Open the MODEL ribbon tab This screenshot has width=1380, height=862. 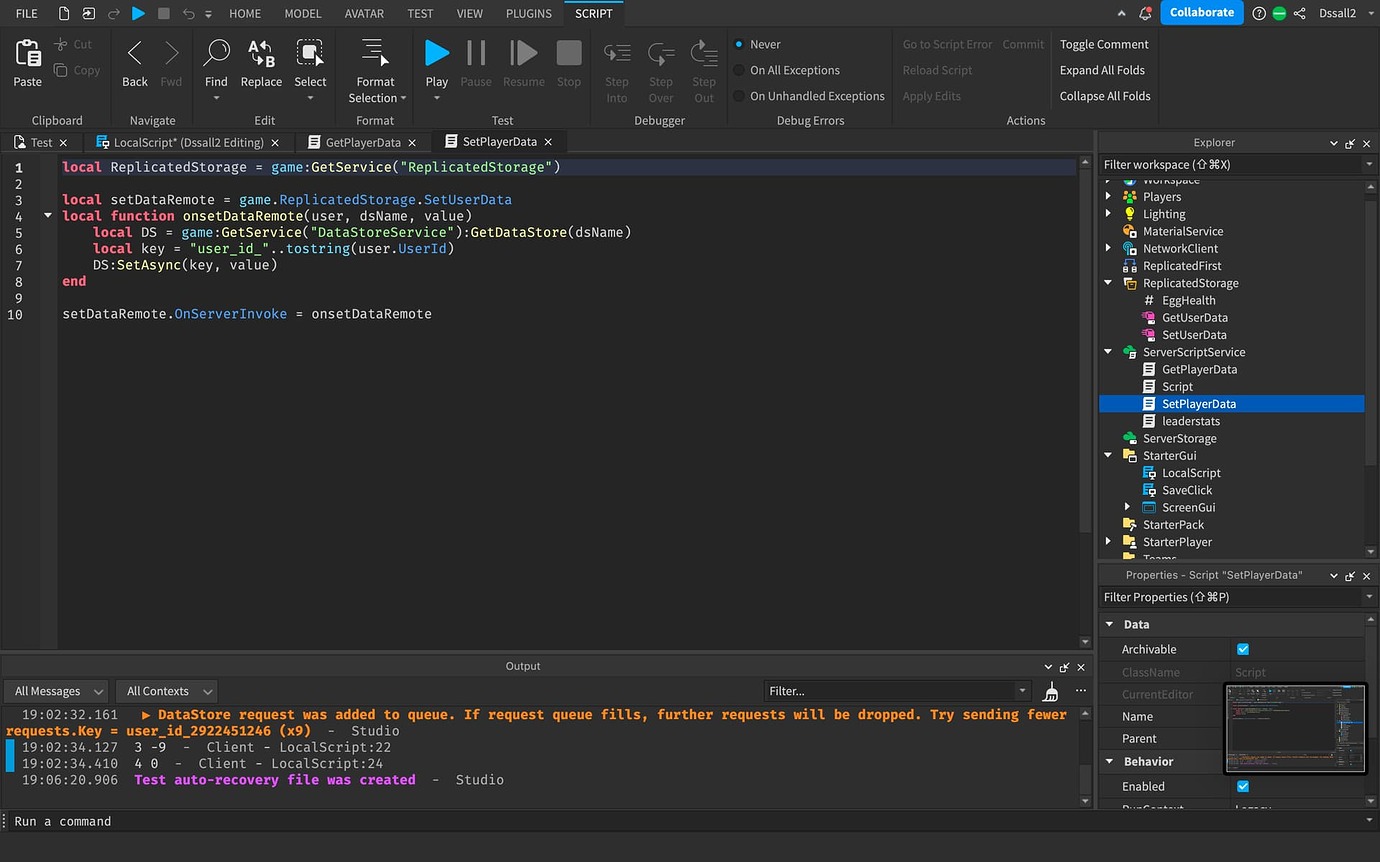[x=303, y=14]
